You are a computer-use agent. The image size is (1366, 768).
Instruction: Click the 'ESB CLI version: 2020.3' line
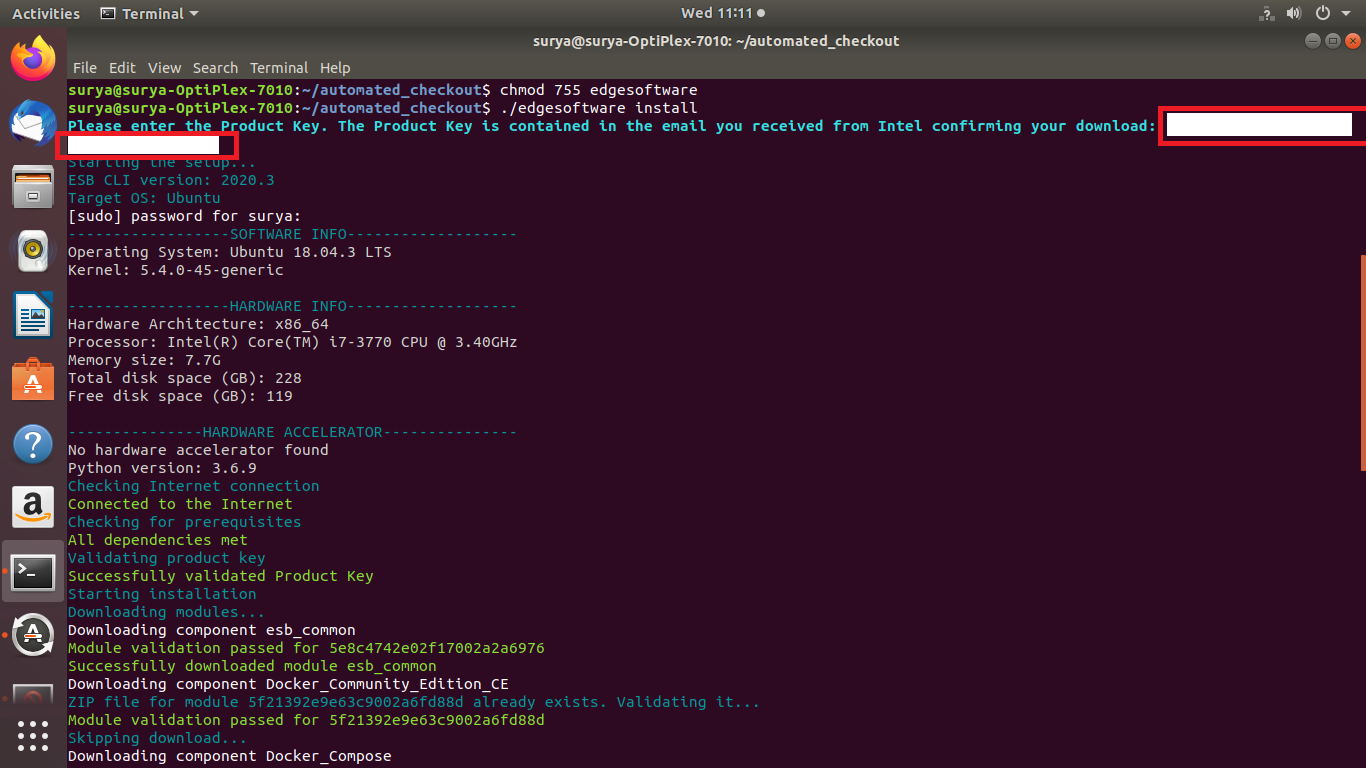pos(171,180)
